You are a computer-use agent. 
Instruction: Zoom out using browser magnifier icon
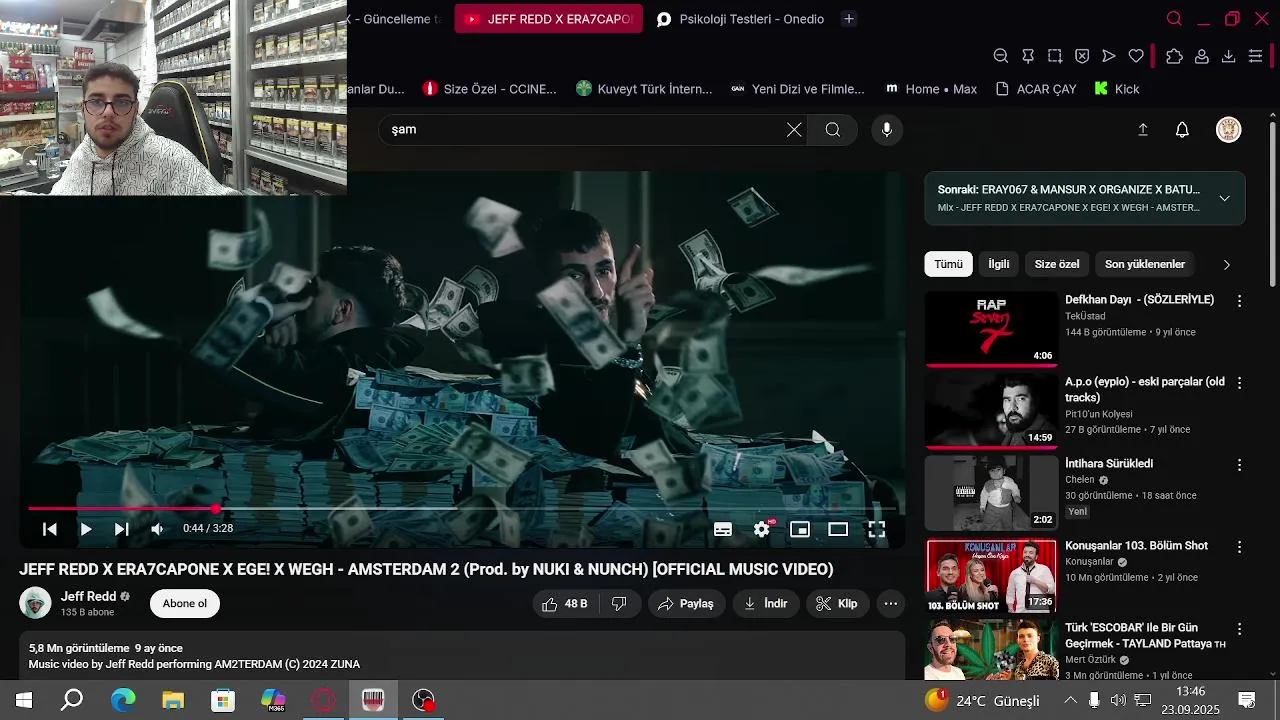1001,56
